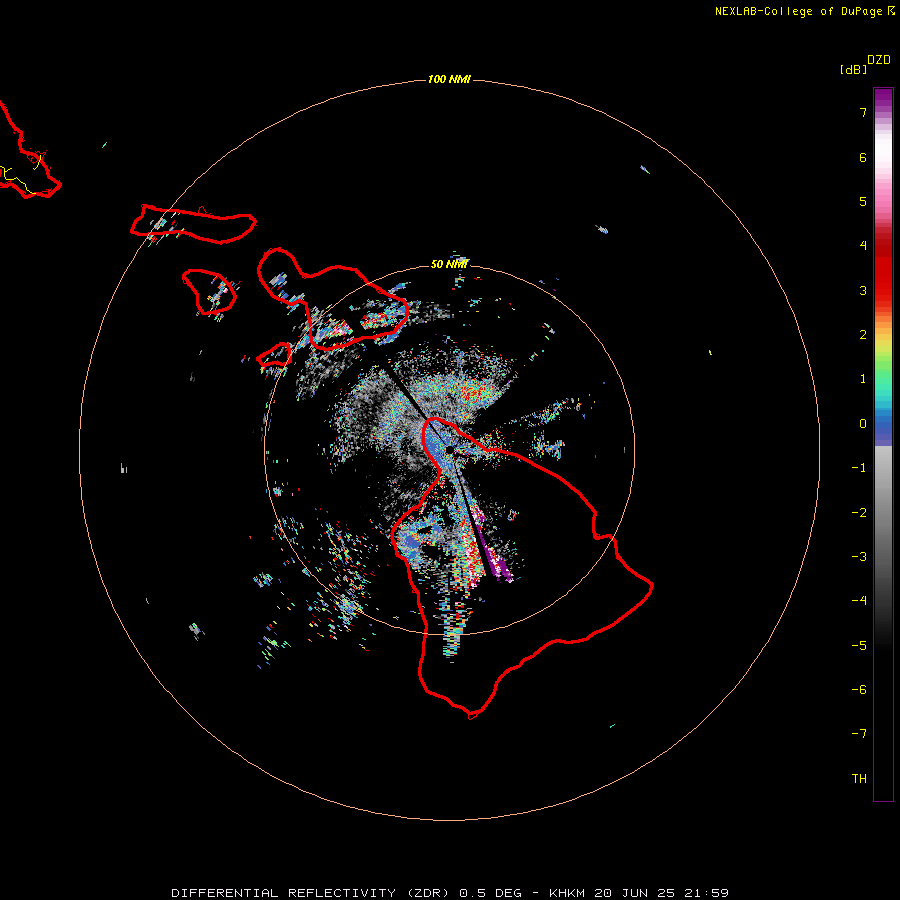
Task: Click the Maui island outline
Action: click(x=333, y=298)
